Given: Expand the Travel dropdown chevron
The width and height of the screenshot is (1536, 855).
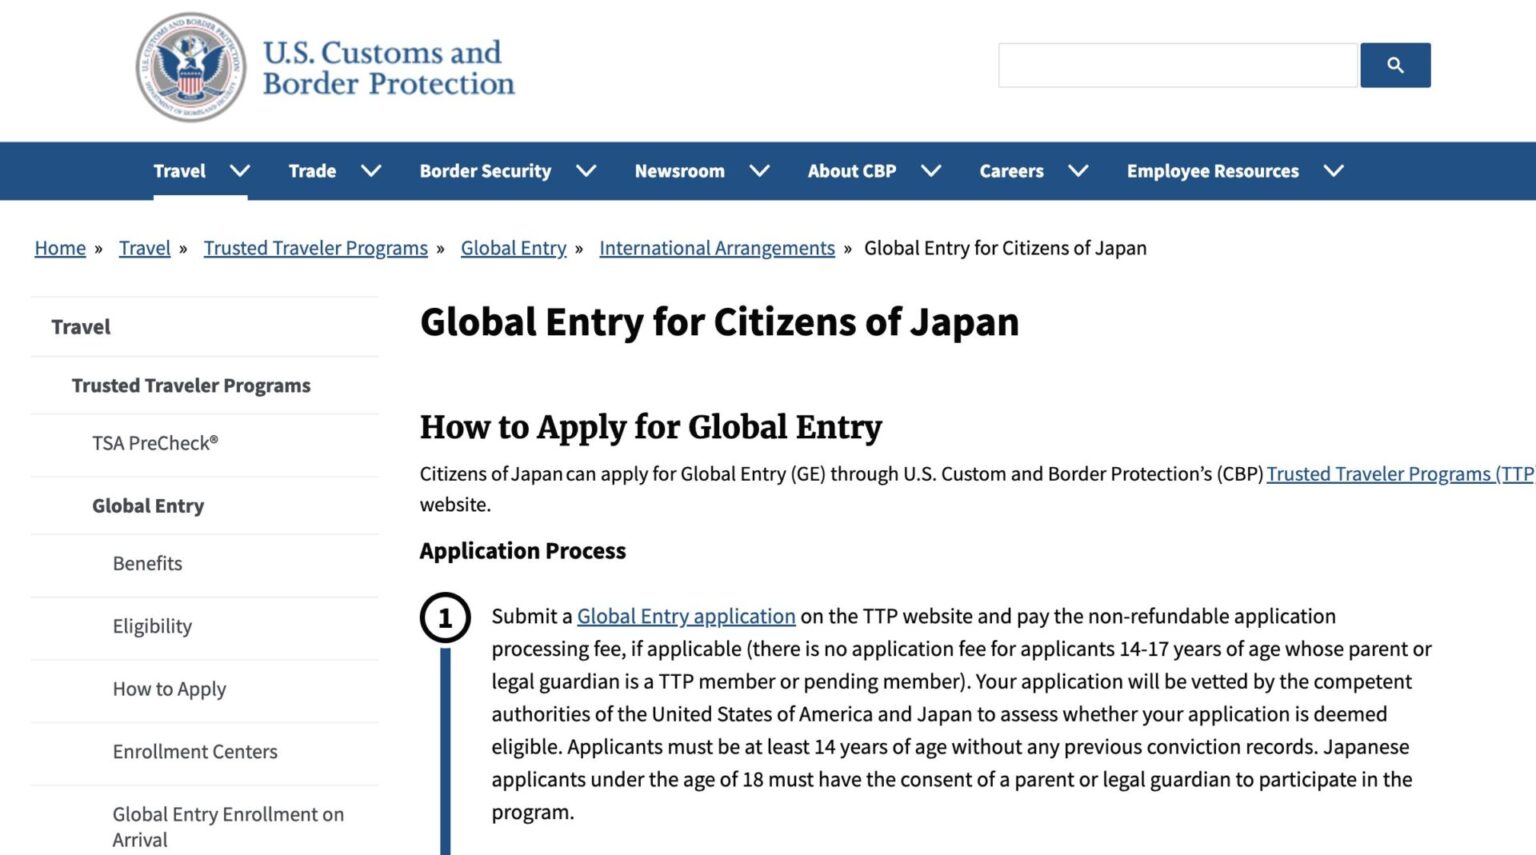Looking at the screenshot, I should coord(240,171).
